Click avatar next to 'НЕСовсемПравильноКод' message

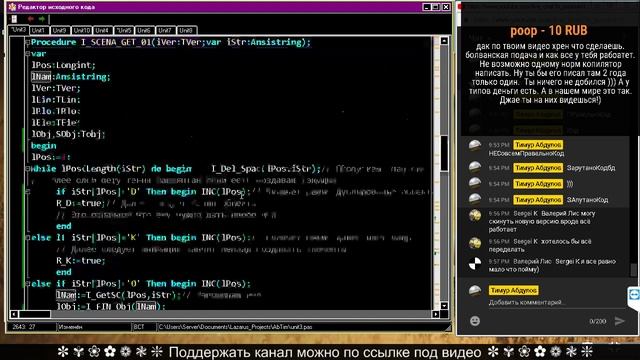475,145
